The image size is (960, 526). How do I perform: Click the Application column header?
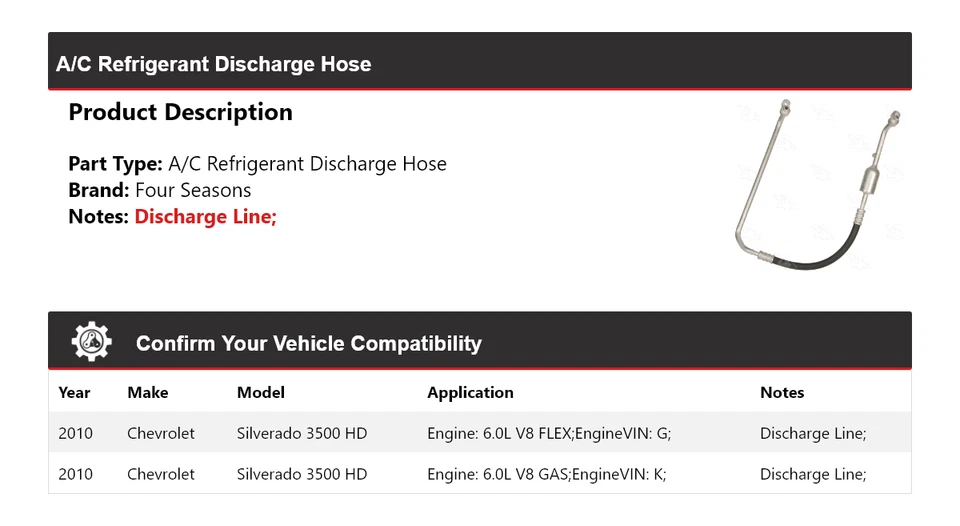tap(470, 393)
